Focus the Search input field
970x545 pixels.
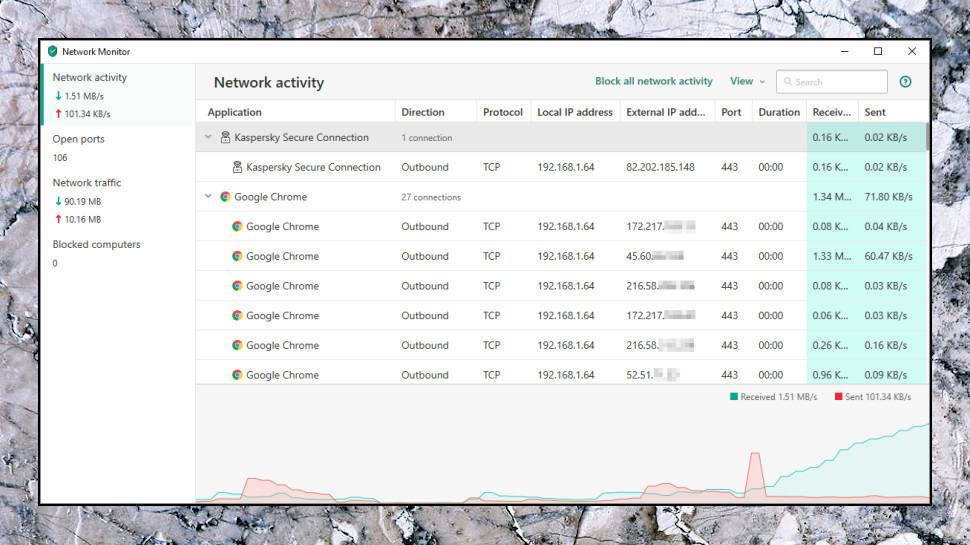pyautogui.click(x=831, y=82)
